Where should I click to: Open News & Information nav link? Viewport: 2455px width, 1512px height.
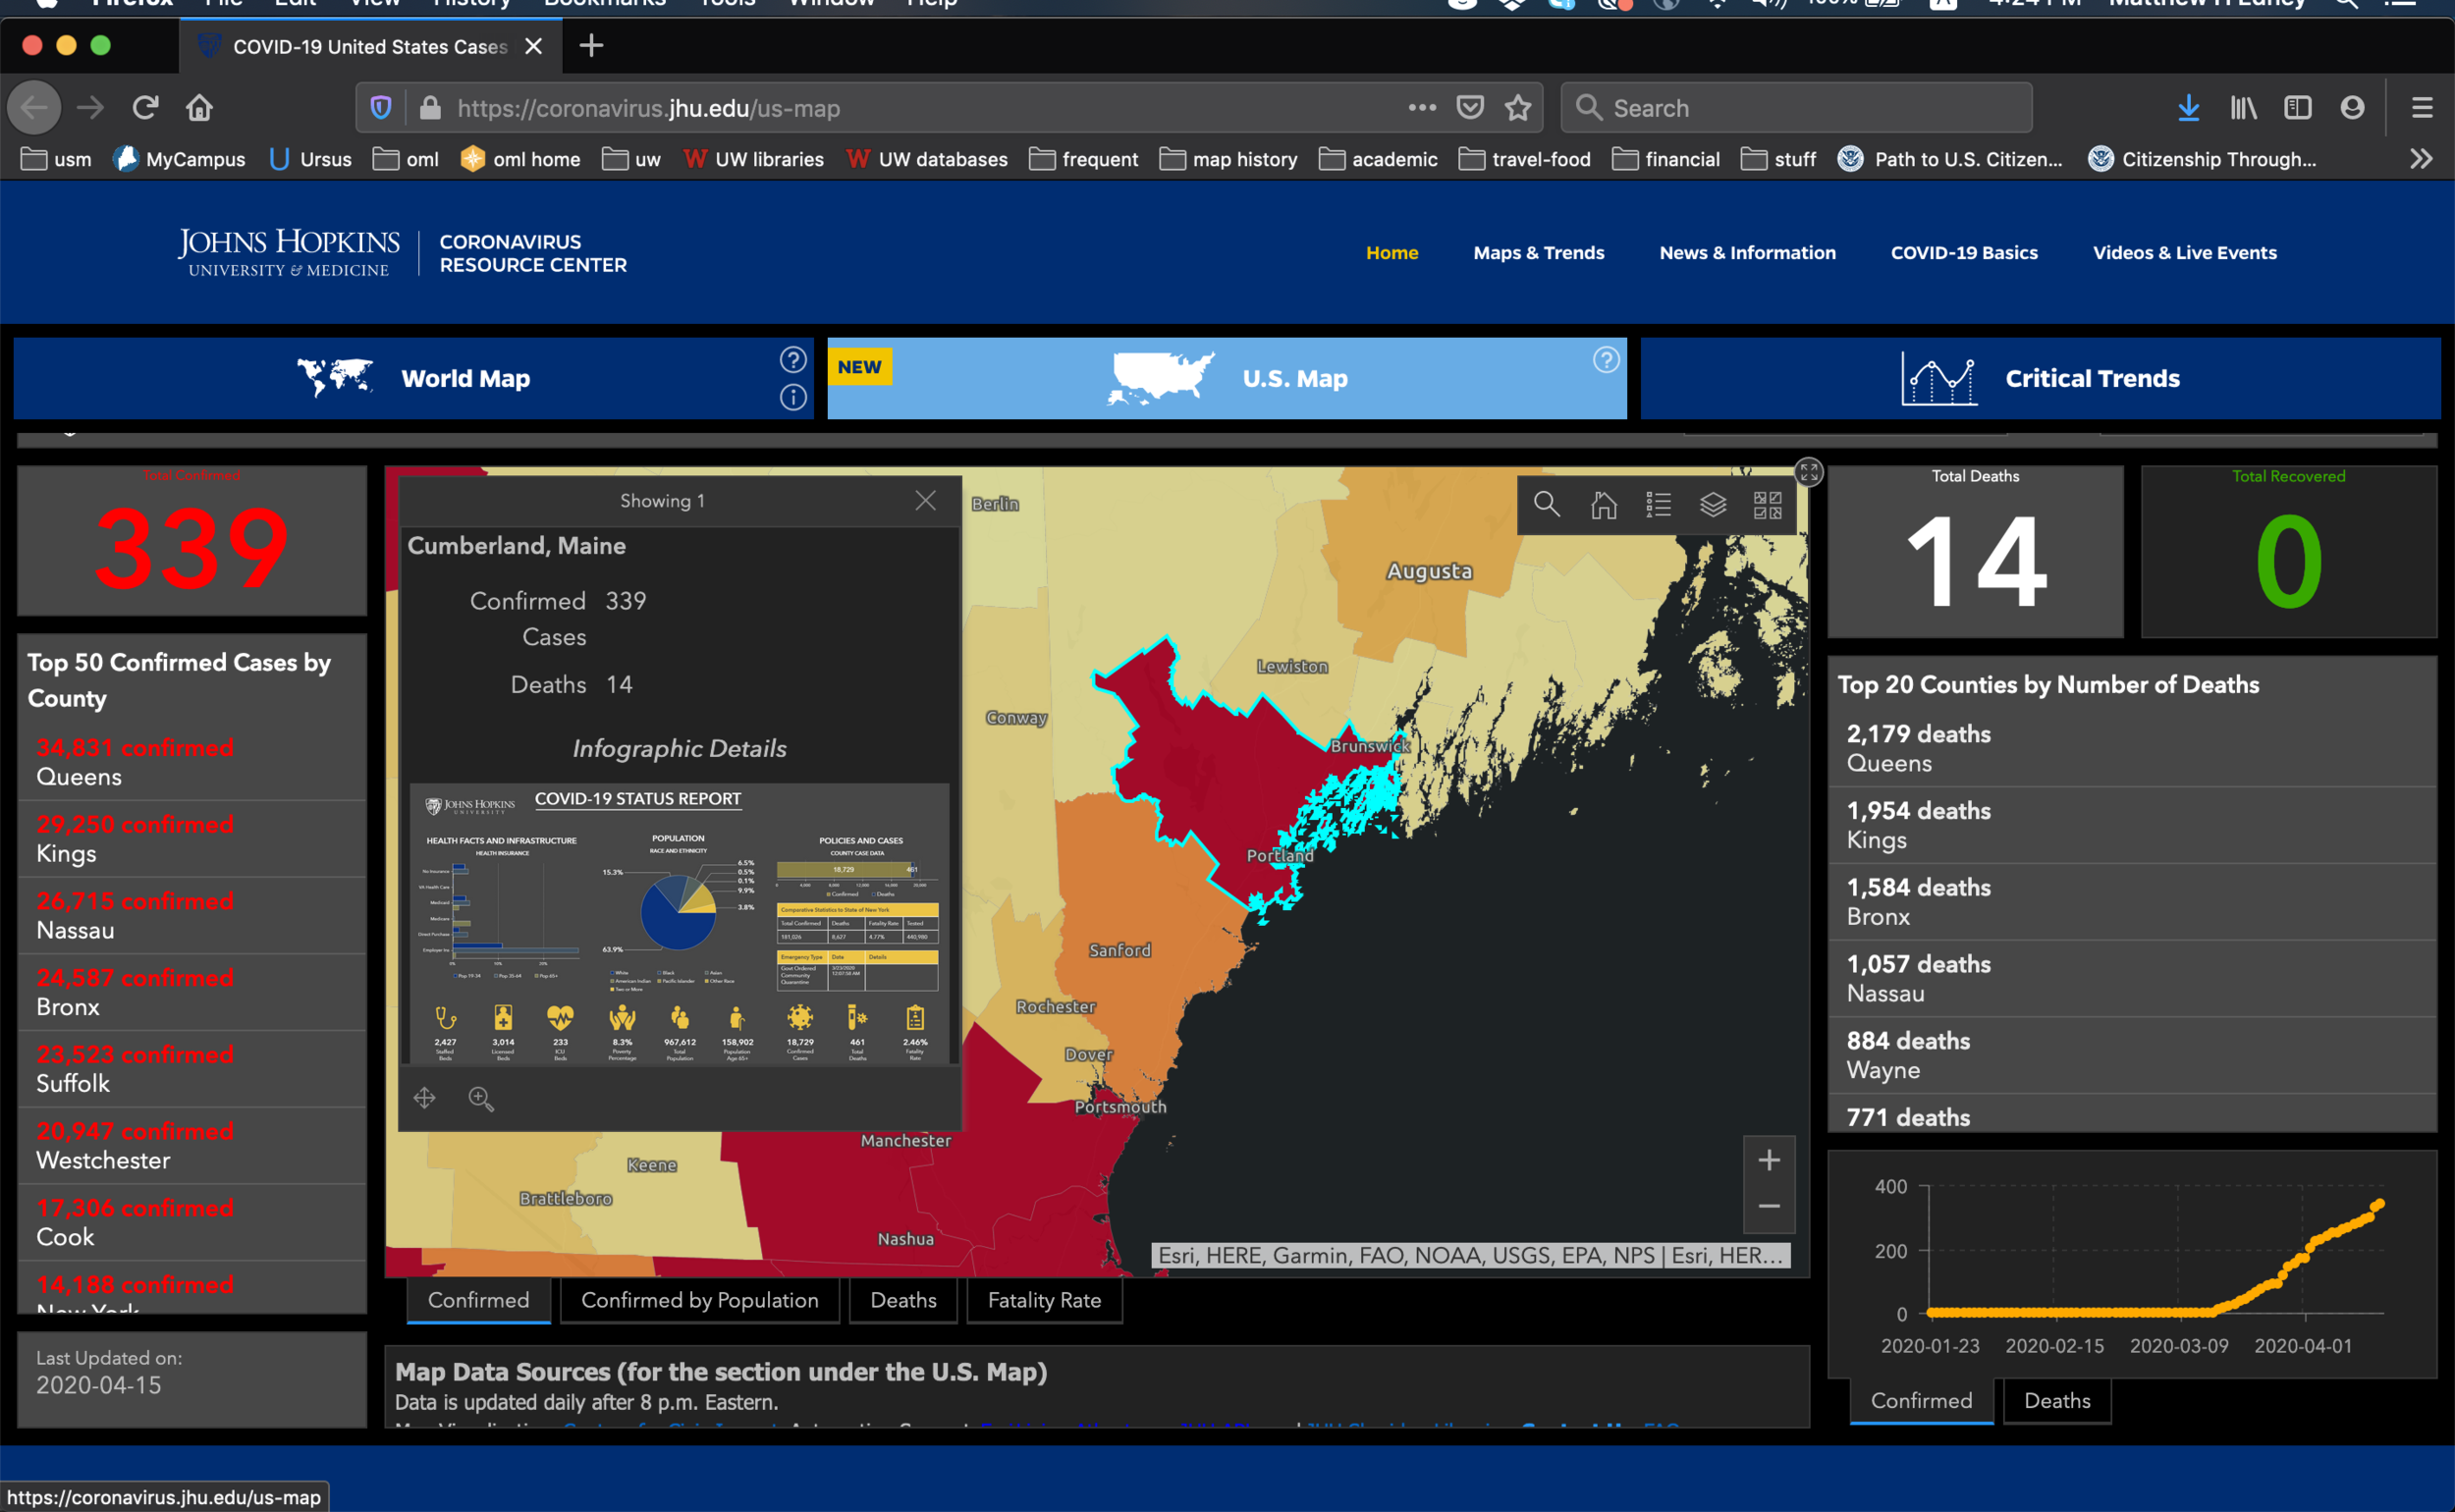point(1747,253)
